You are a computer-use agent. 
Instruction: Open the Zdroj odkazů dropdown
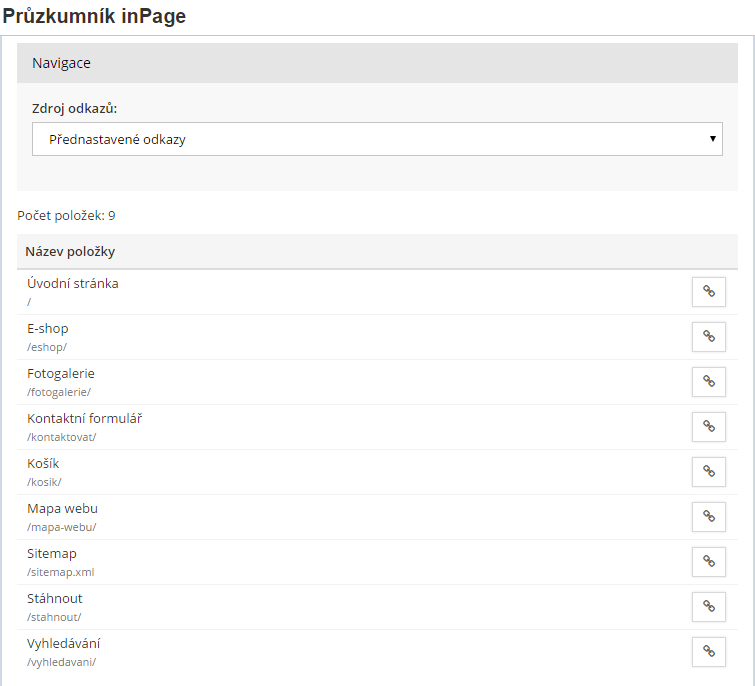376,139
